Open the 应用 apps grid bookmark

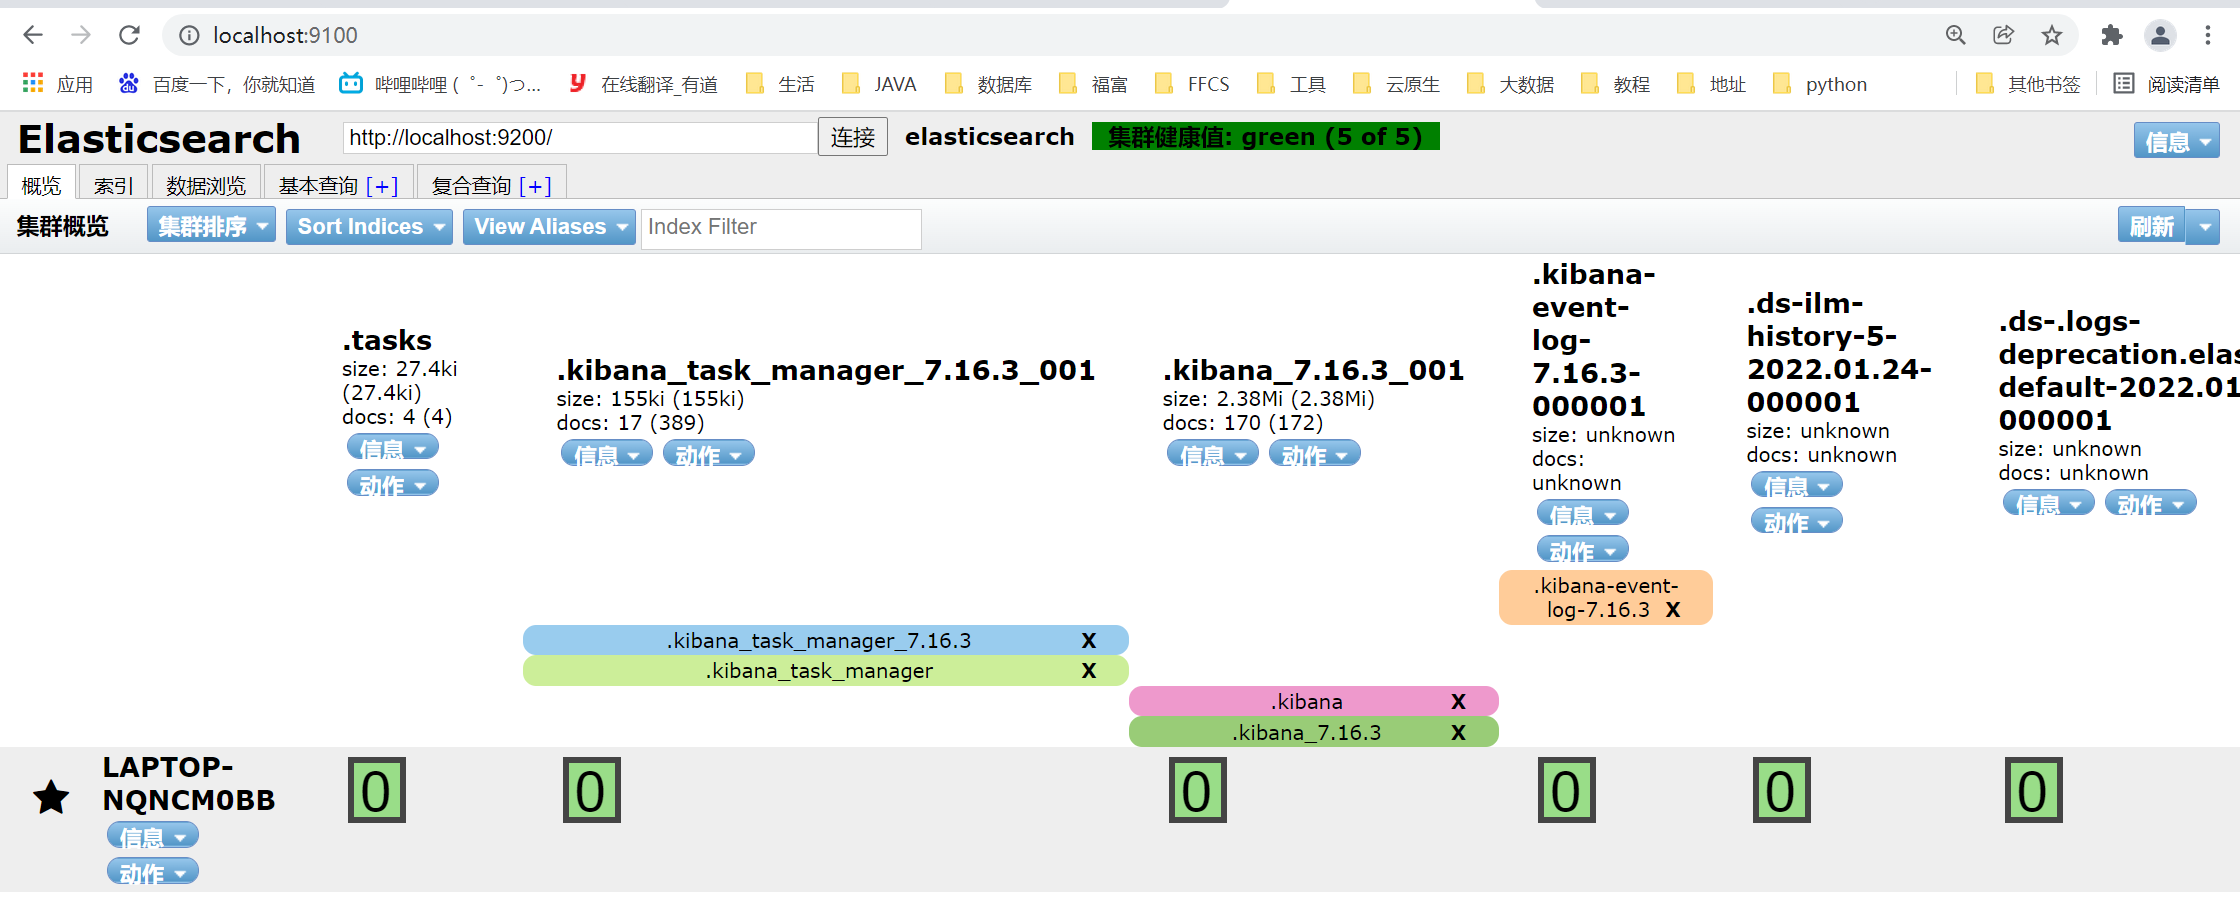click(x=57, y=84)
